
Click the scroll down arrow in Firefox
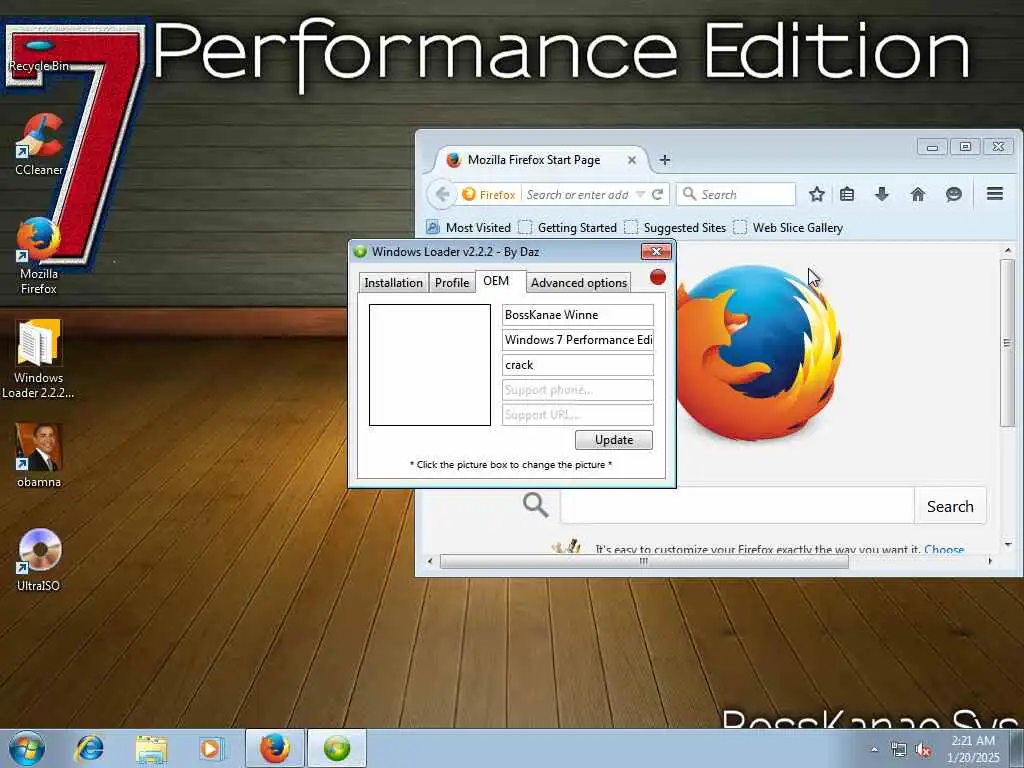coord(1008,544)
